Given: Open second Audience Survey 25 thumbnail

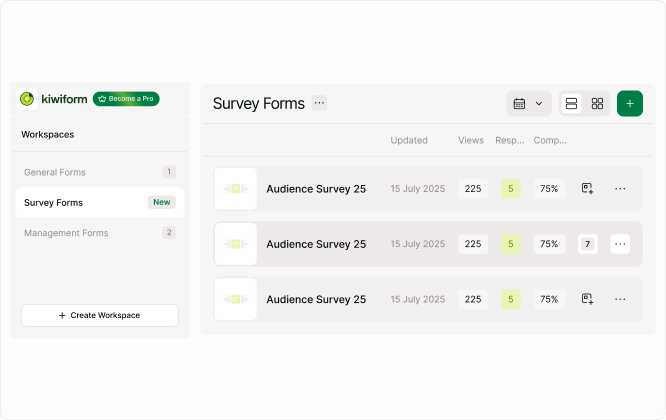Looking at the screenshot, I should click(236, 244).
